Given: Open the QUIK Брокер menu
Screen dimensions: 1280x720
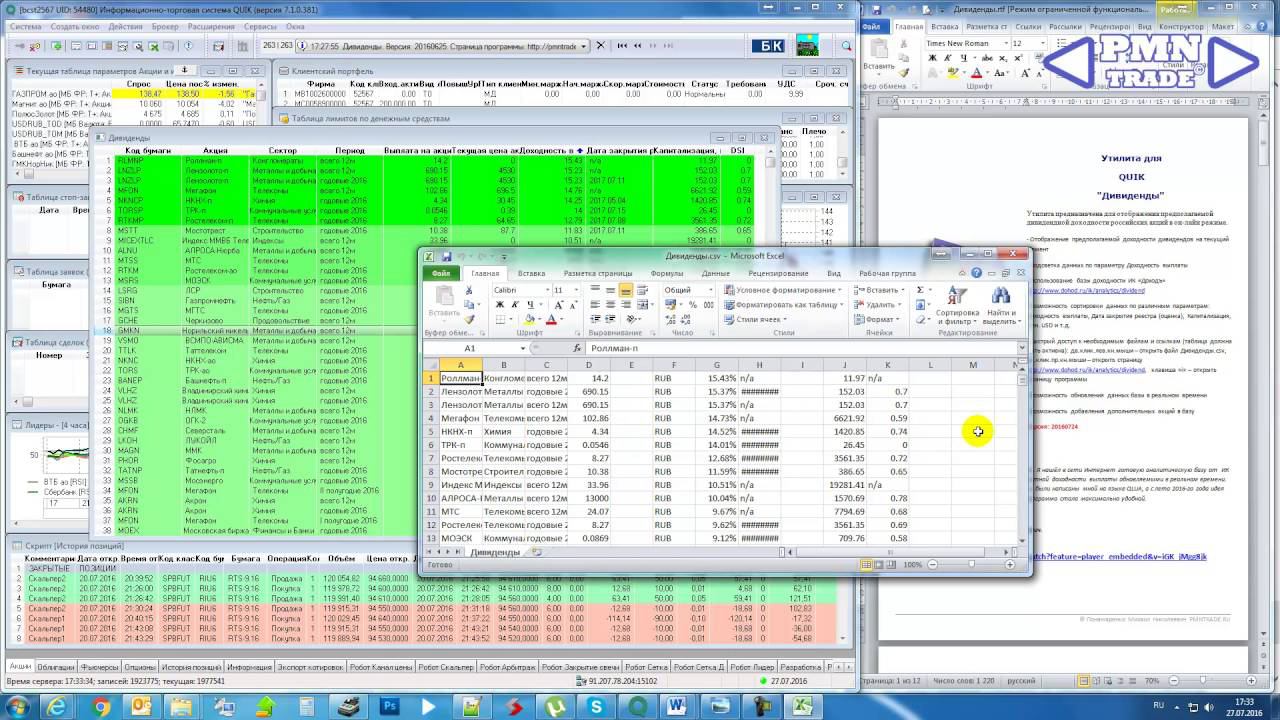Looking at the screenshot, I should point(165,26).
